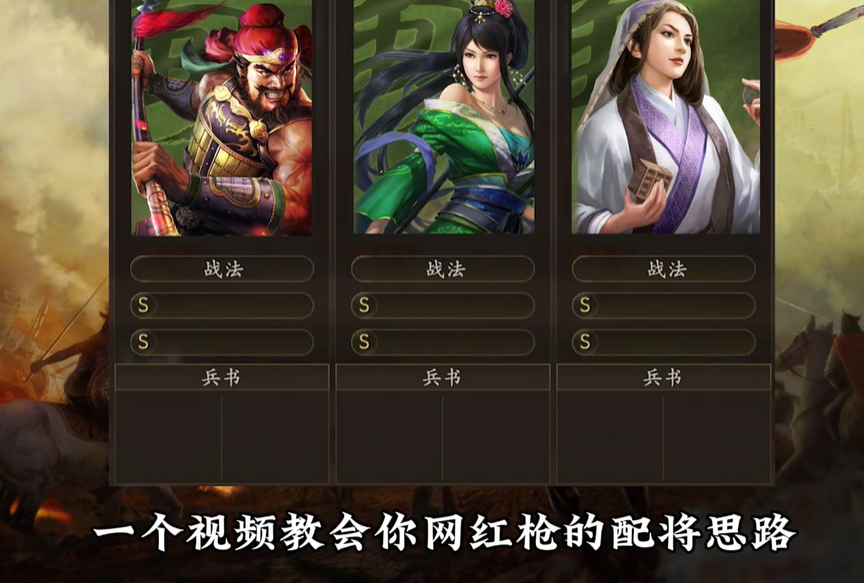Click the S icon in right panel's first skill slot
Viewport: 864px width, 583px height.
click(585, 305)
